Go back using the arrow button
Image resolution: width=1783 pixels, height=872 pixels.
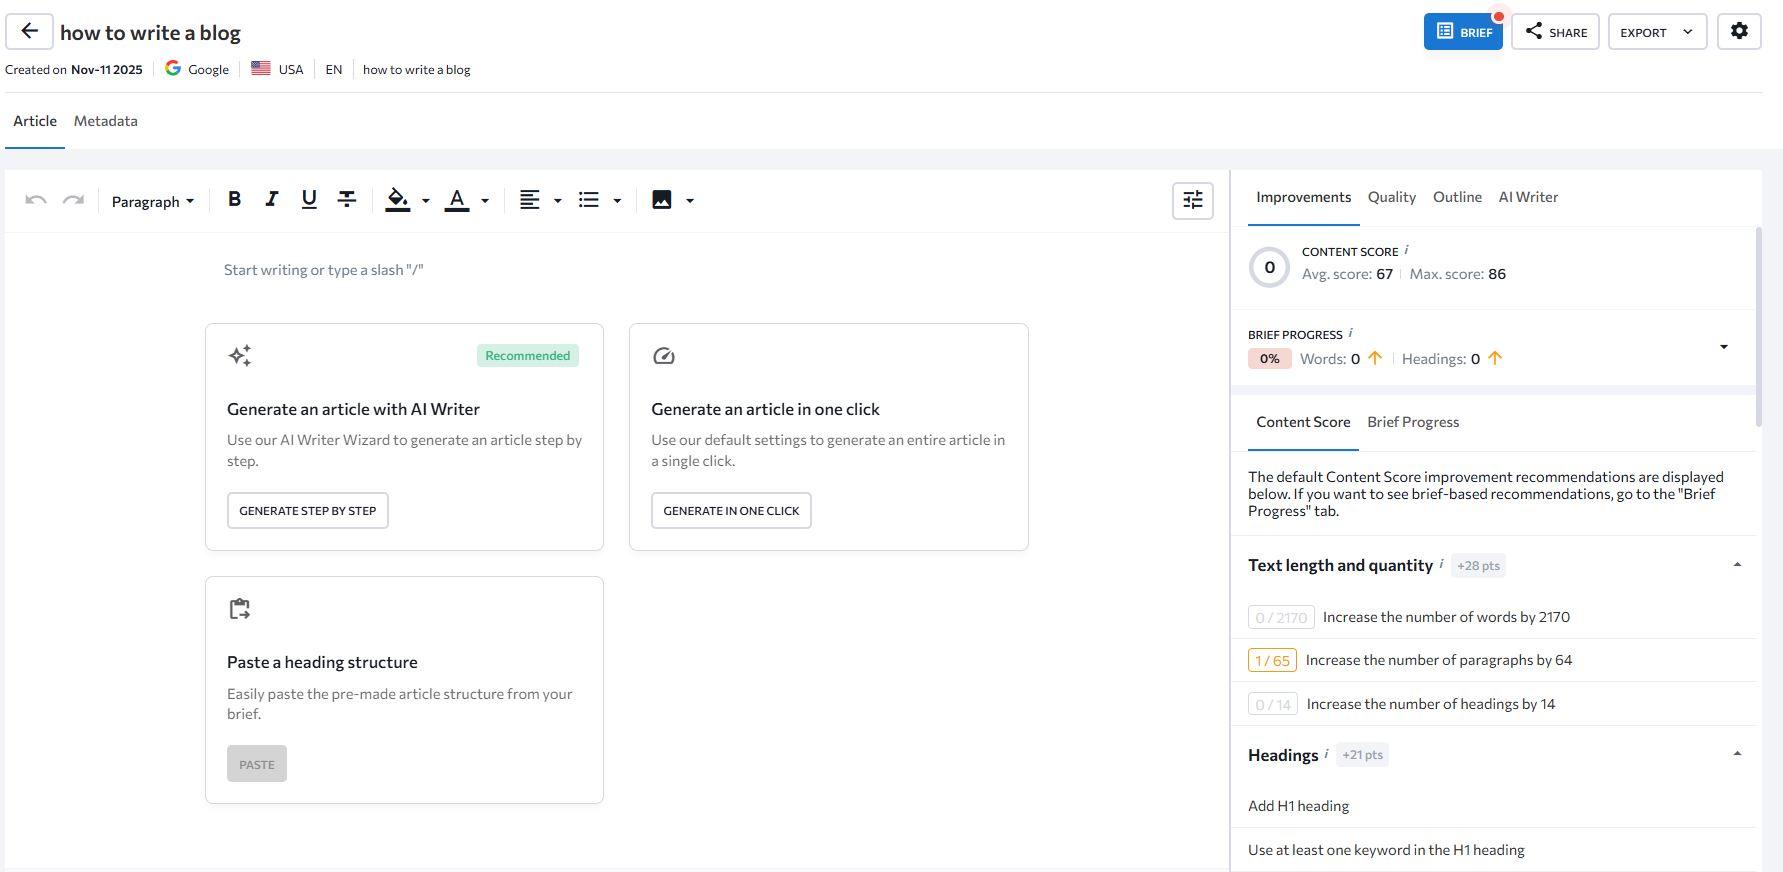click(29, 32)
